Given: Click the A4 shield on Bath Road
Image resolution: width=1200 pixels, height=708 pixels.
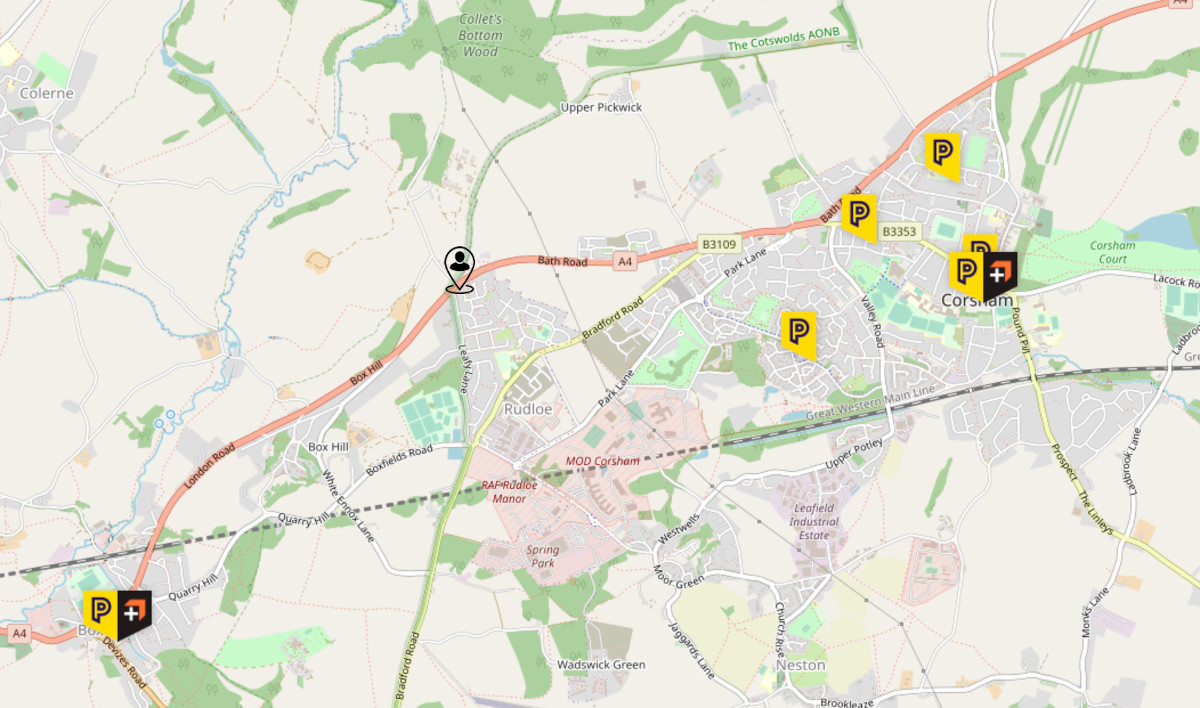Looking at the screenshot, I should pyautogui.click(x=625, y=262).
